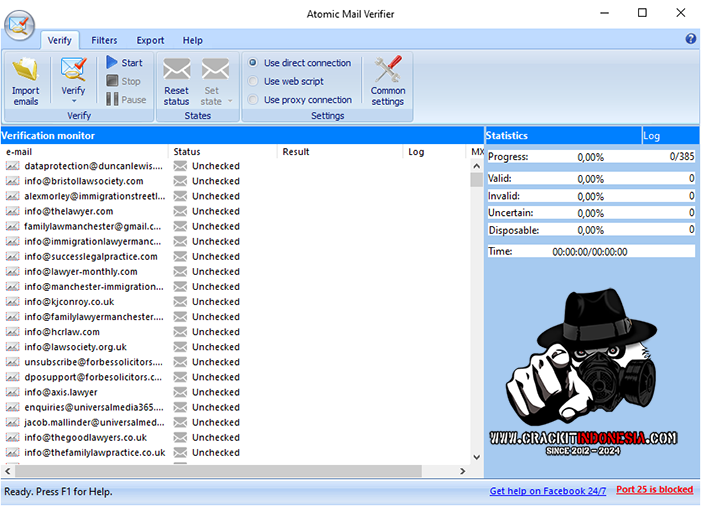The image size is (701, 506).
Task: Open the Export ribbon tab
Action: click(150, 41)
